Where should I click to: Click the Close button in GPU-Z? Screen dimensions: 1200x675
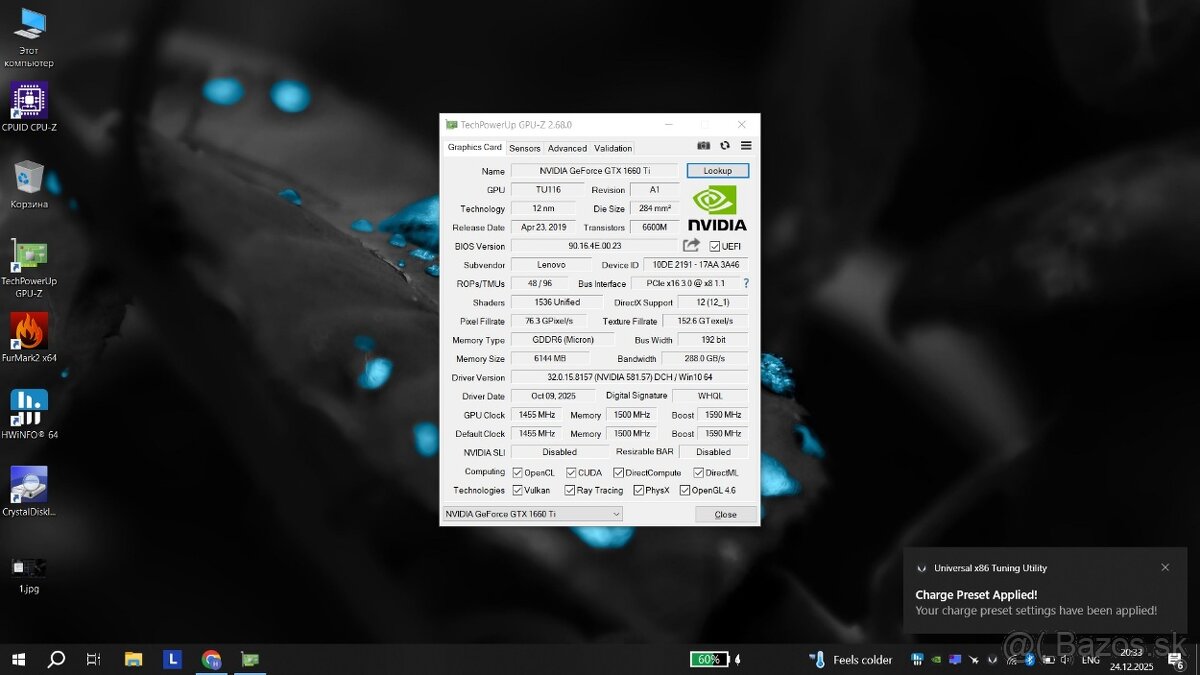(x=724, y=513)
